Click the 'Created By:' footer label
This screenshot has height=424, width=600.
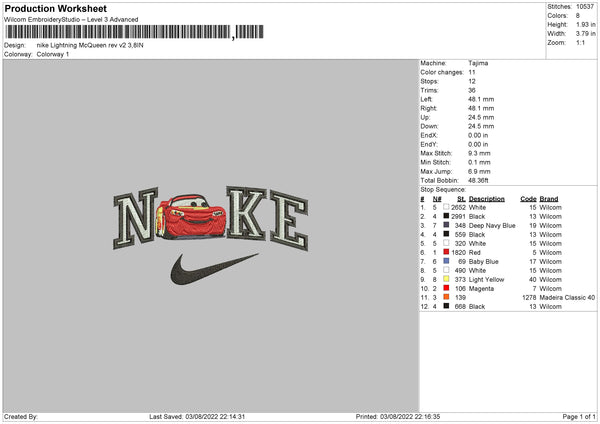tap(21, 416)
